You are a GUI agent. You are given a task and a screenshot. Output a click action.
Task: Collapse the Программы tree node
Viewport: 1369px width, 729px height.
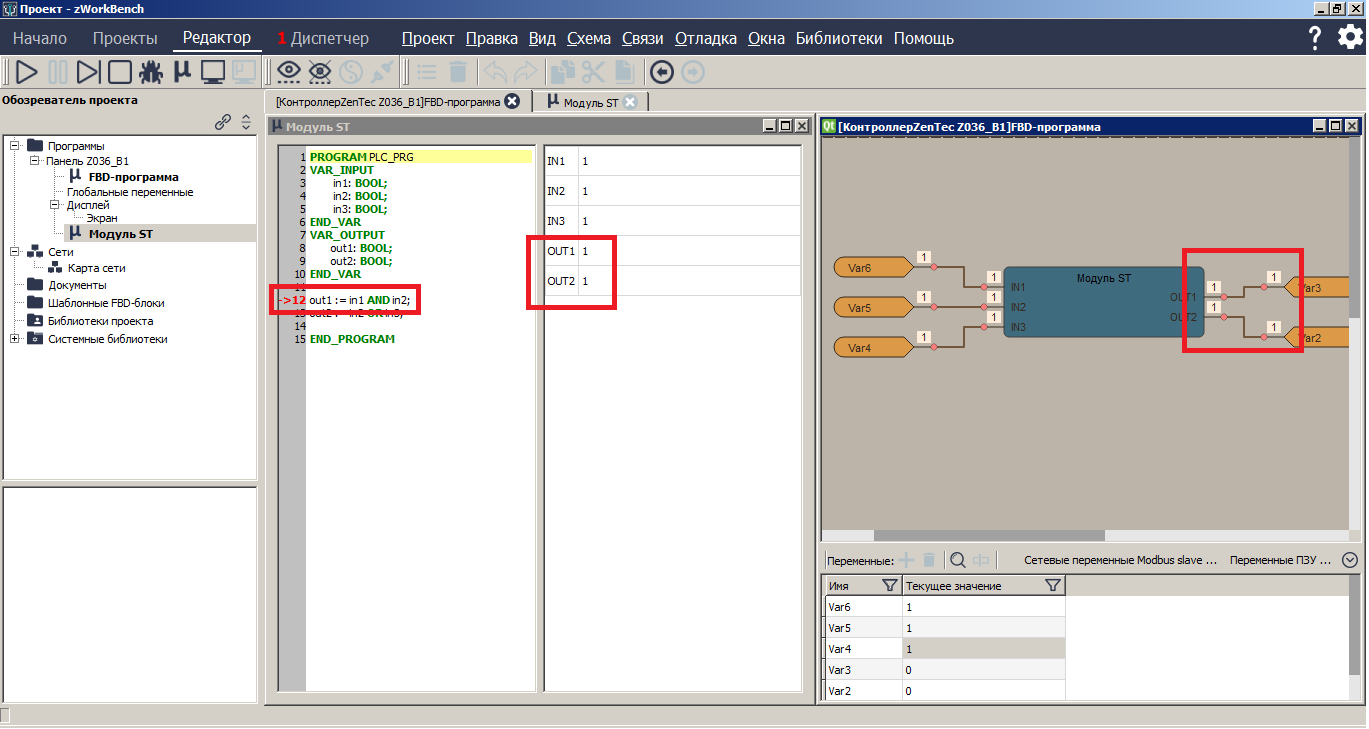click(x=15, y=146)
